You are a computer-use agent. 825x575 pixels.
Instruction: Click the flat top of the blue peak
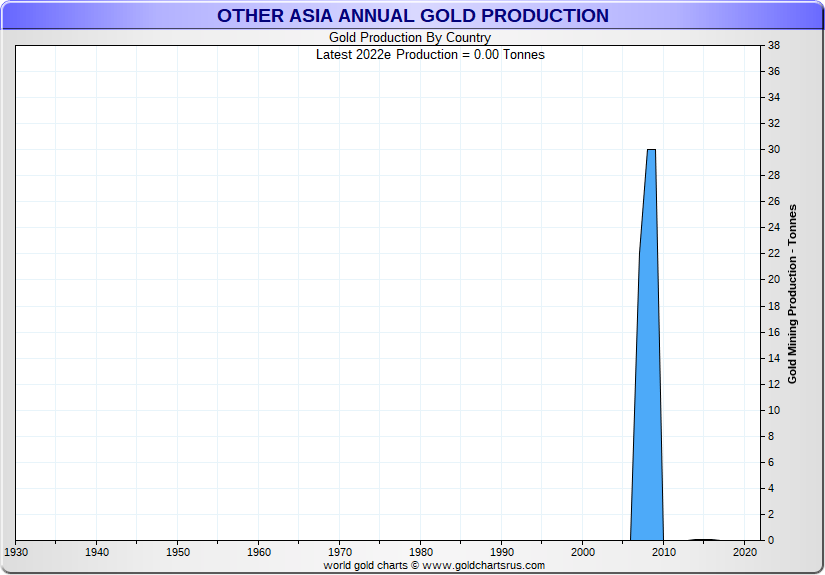(651, 150)
